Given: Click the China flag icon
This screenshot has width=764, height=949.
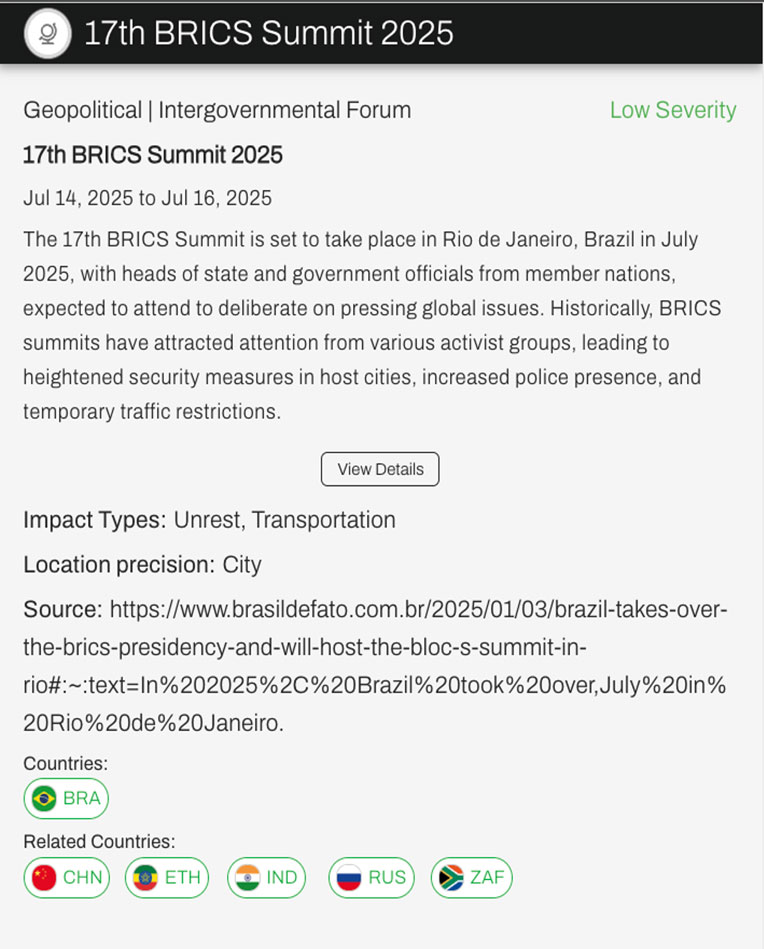Looking at the screenshot, I should (44, 877).
